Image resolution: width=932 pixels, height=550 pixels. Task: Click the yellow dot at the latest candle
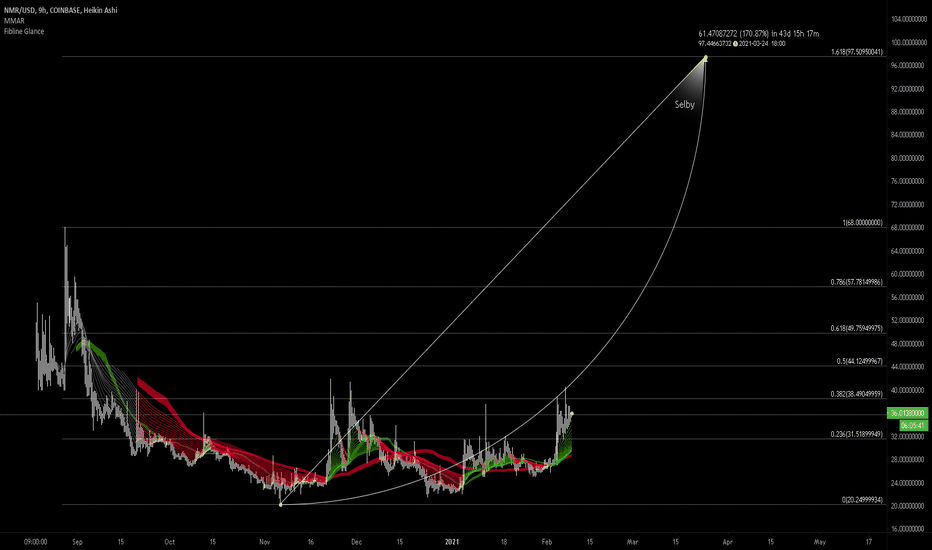tap(572, 414)
